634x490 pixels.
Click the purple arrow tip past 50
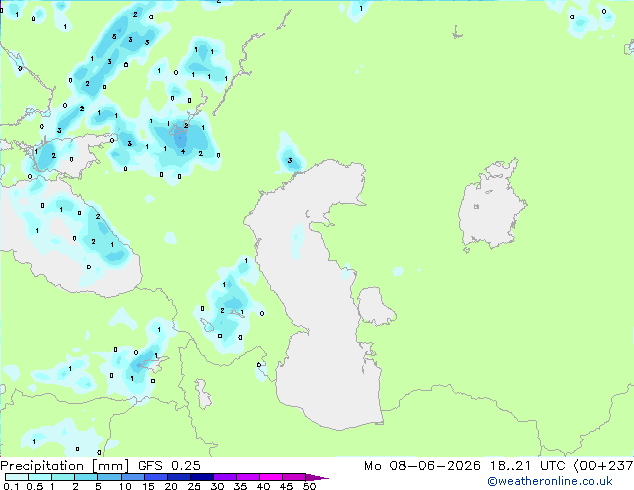[317, 477]
